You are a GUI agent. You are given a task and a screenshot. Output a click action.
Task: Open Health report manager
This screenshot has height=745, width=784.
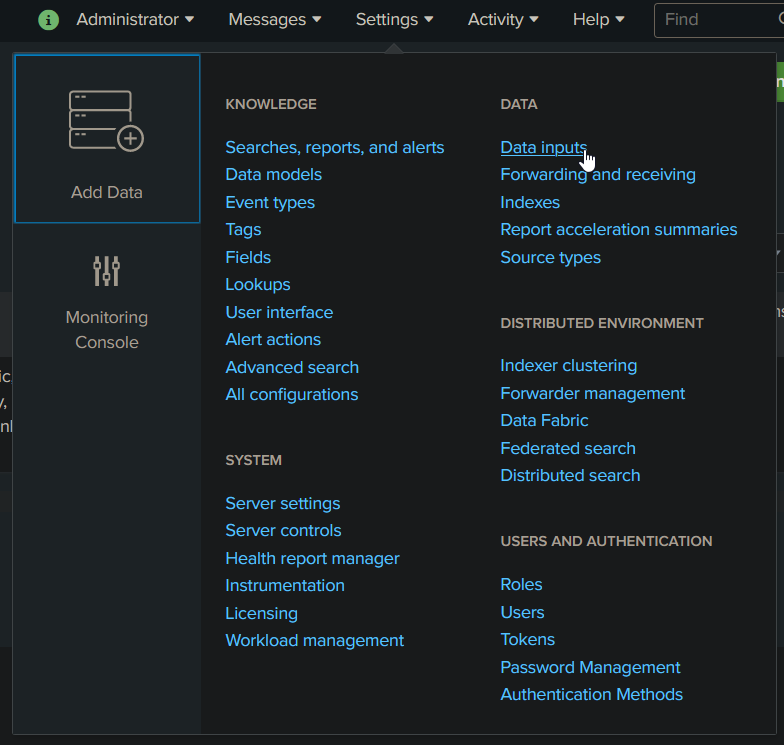[x=312, y=558]
